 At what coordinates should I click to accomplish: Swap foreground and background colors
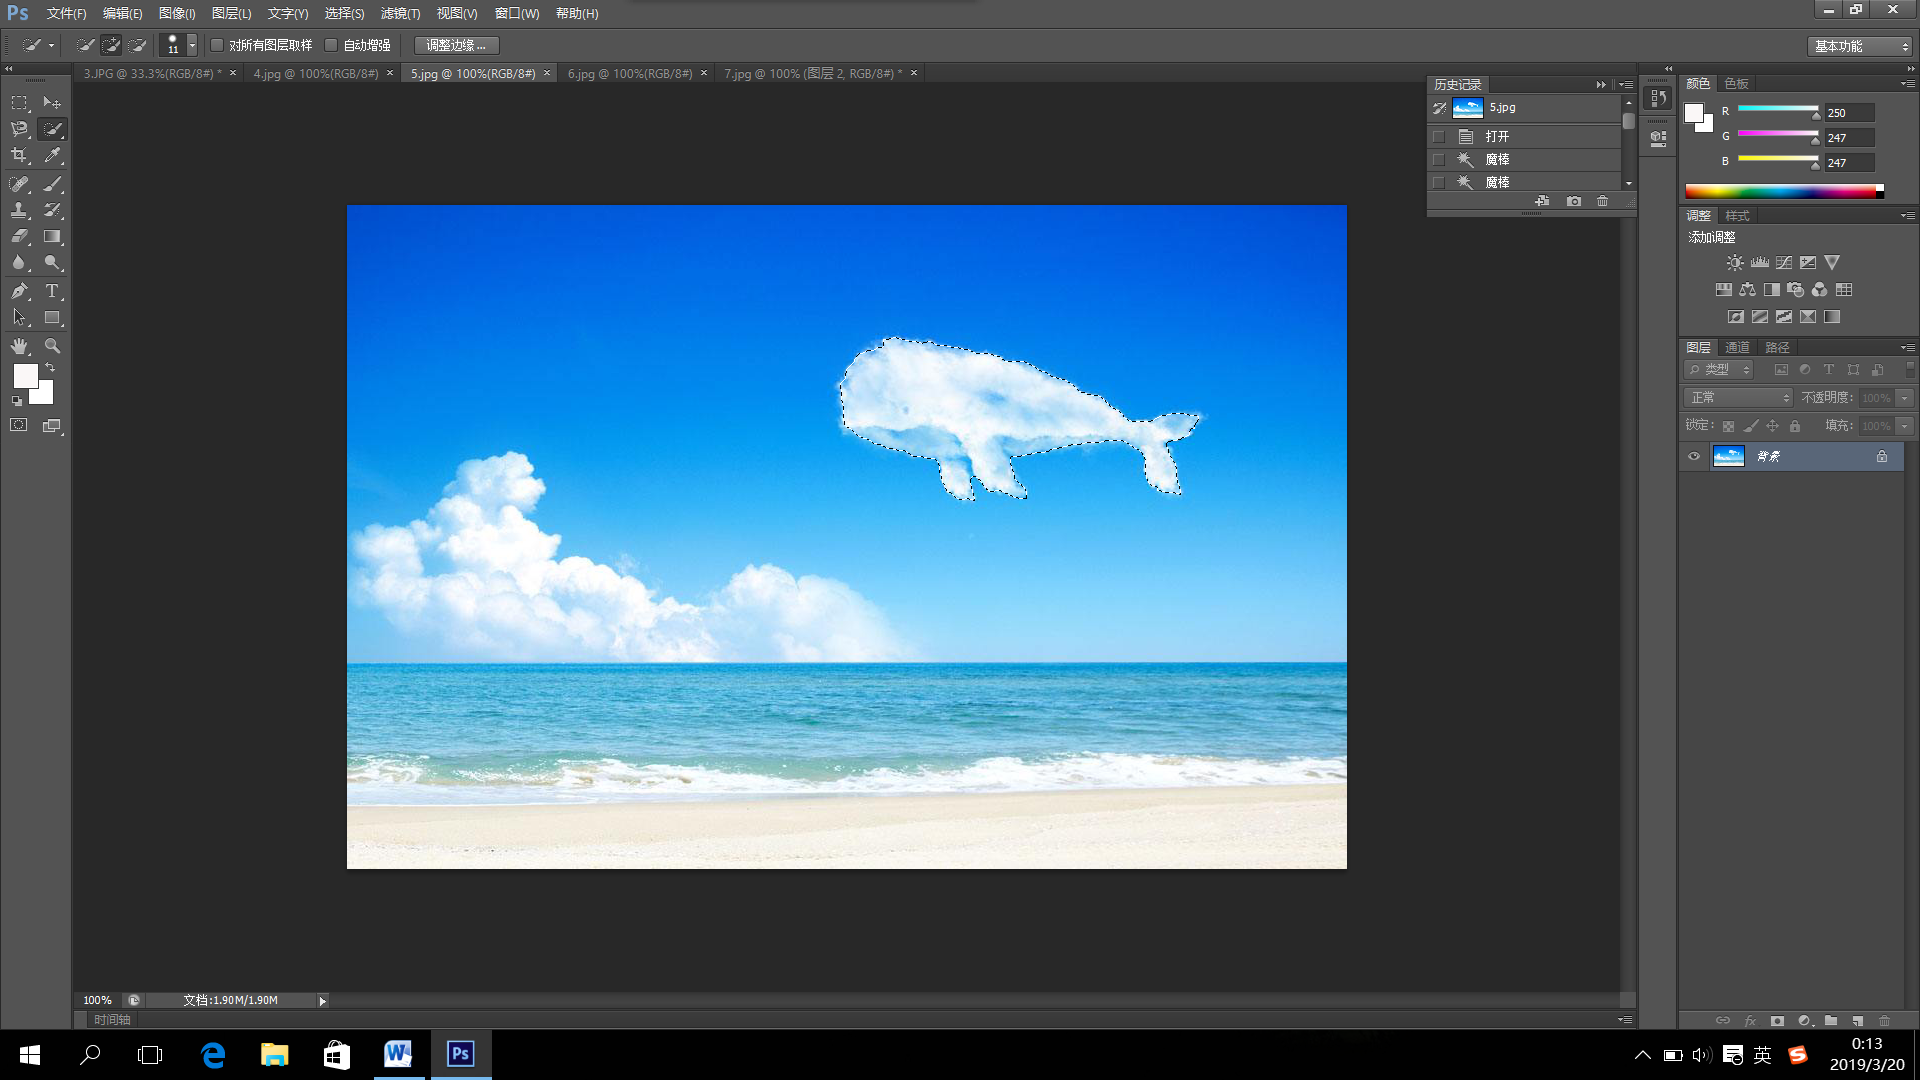tap(50, 368)
